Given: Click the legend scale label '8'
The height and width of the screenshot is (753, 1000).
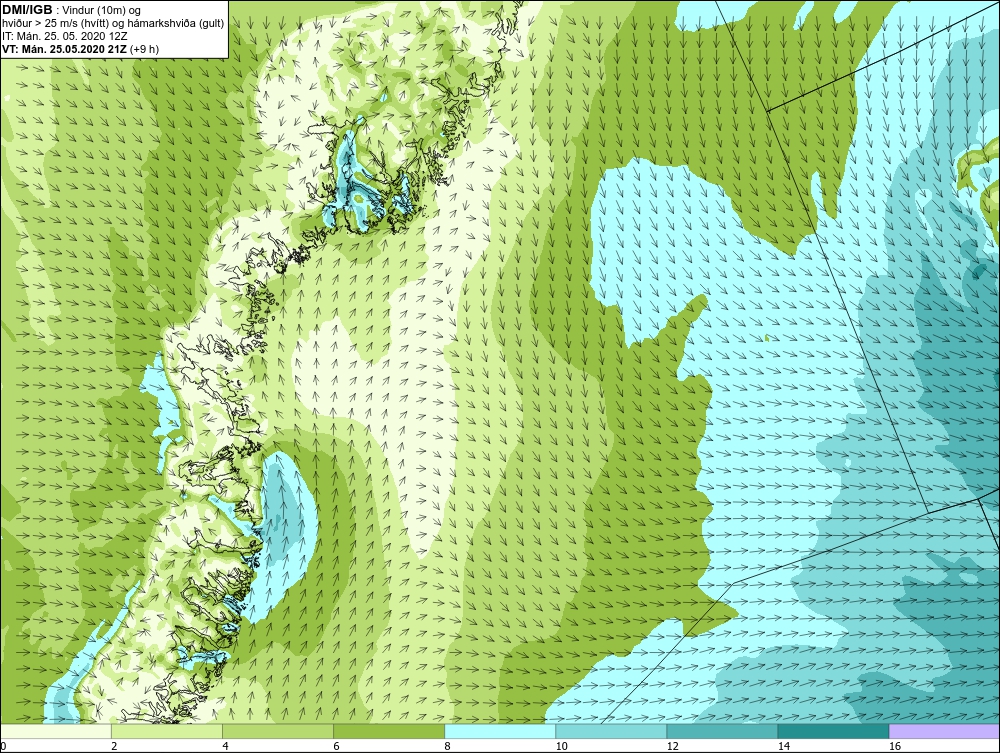Looking at the screenshot, I should click(447, 746).
